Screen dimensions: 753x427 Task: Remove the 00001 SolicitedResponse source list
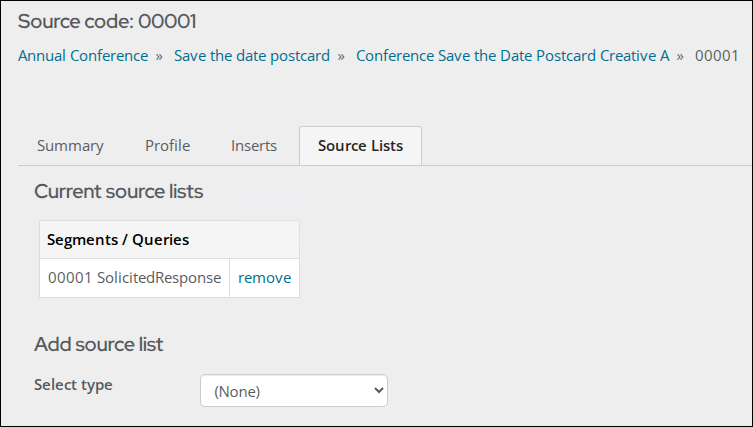pyautogui.click(x=265, y=278)
